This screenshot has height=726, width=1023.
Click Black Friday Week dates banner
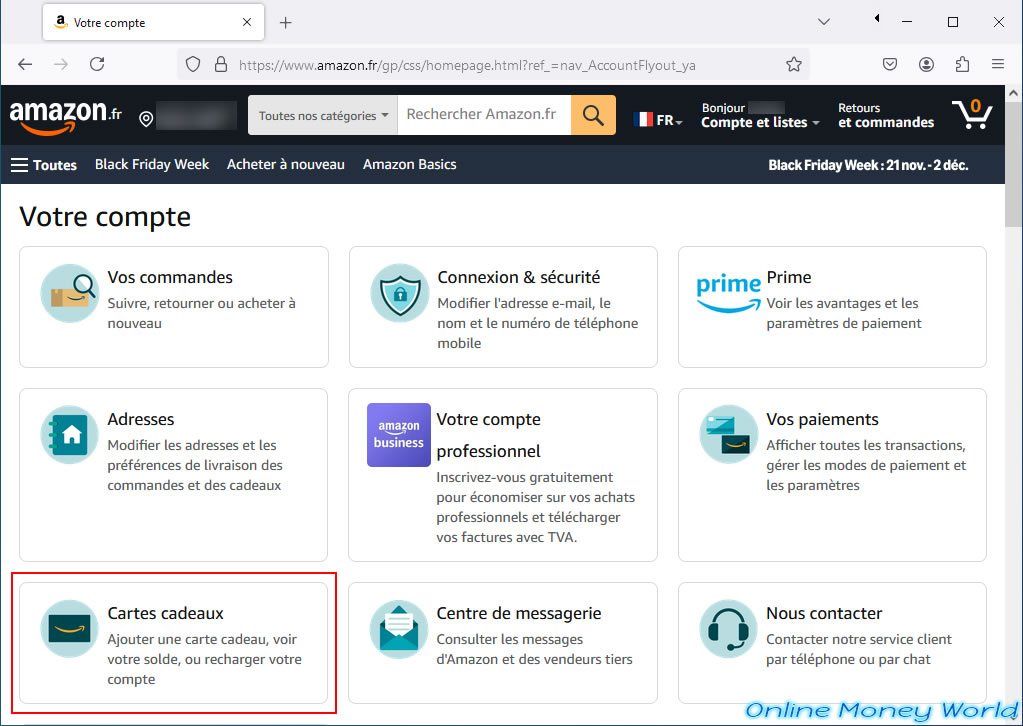tap(868, 165)
